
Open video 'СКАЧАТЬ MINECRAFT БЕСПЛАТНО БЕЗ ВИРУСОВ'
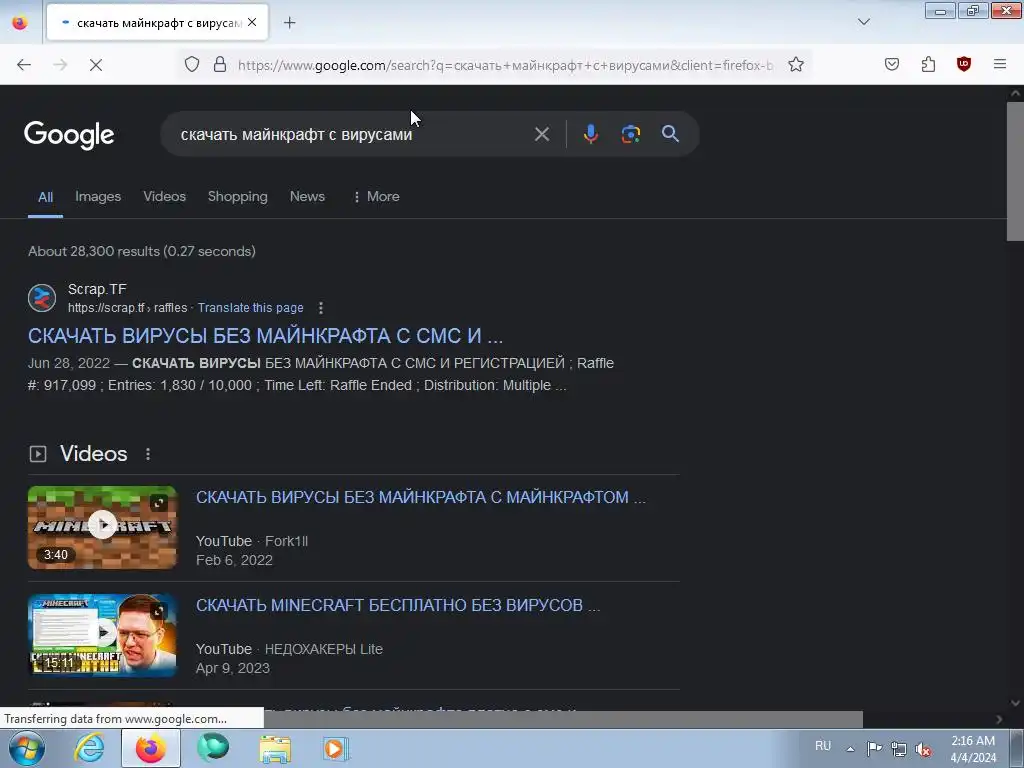pos(398,605)
